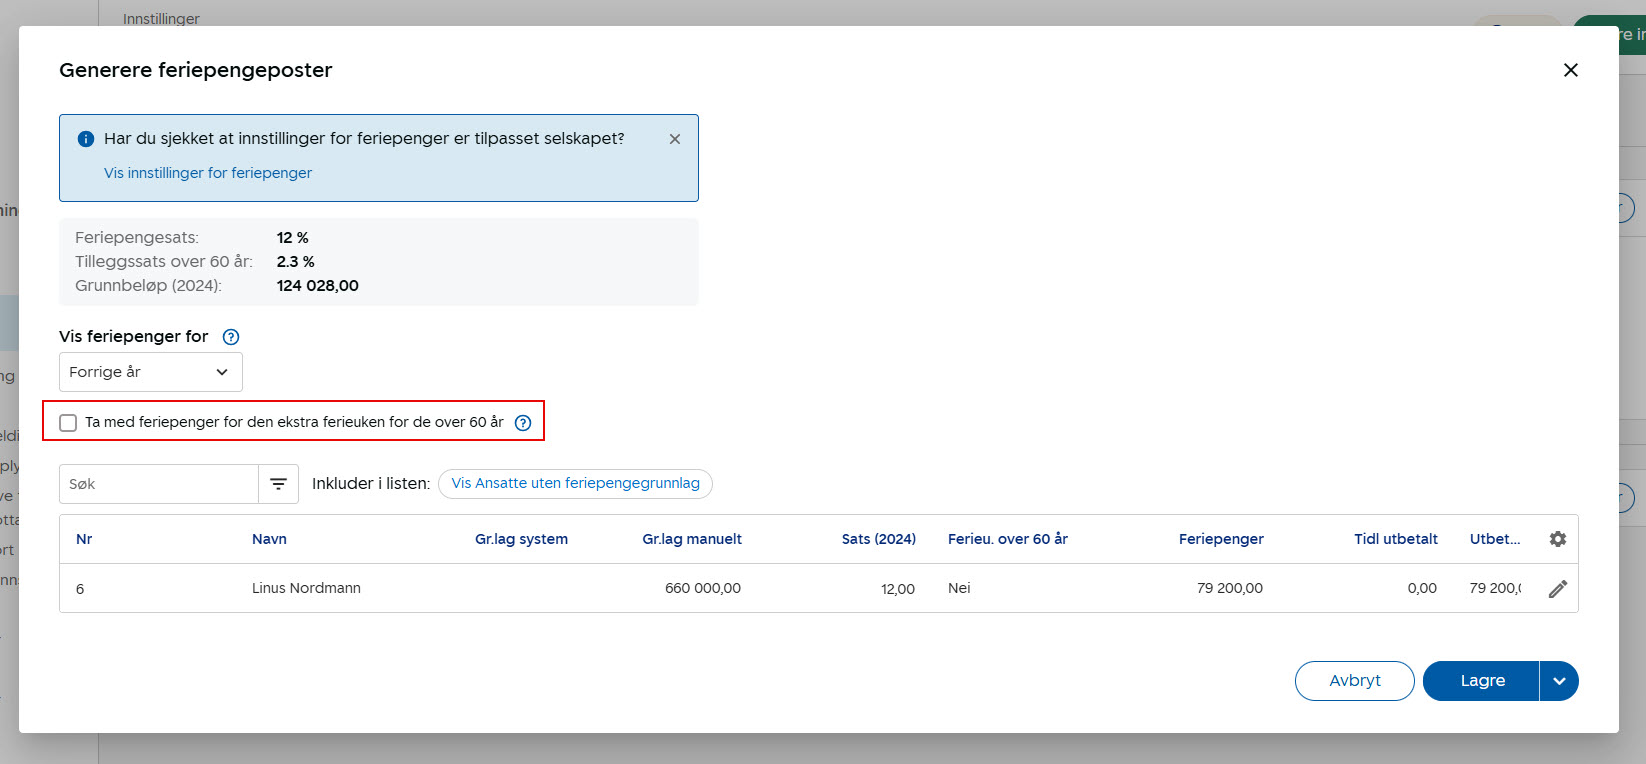
Task: Dismiss the blue info banner
Action: click(675, 139)
